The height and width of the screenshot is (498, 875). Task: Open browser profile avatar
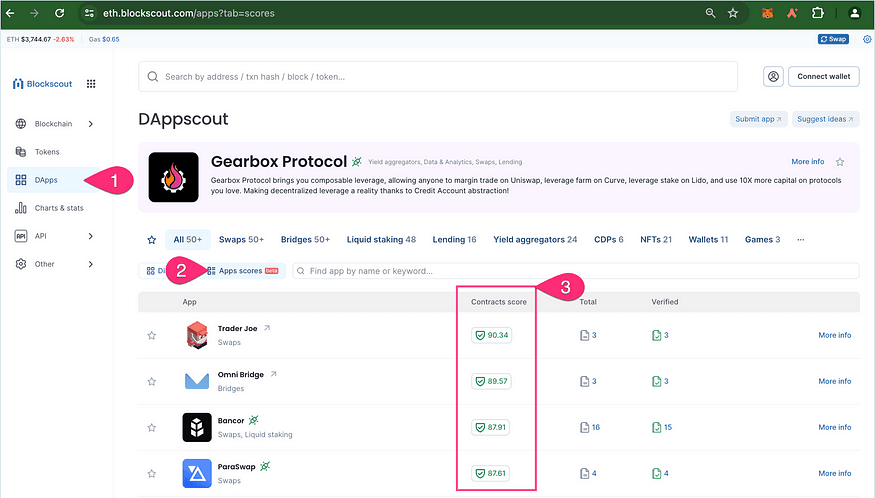click(x=854, y=13)
